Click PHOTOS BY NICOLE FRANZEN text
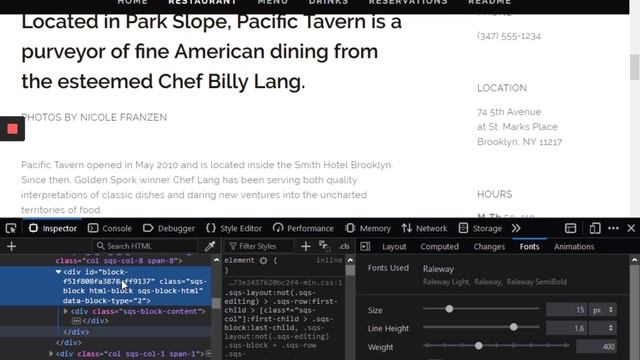The height and width of the screenshot is (360, 640). tap(94, 118)
